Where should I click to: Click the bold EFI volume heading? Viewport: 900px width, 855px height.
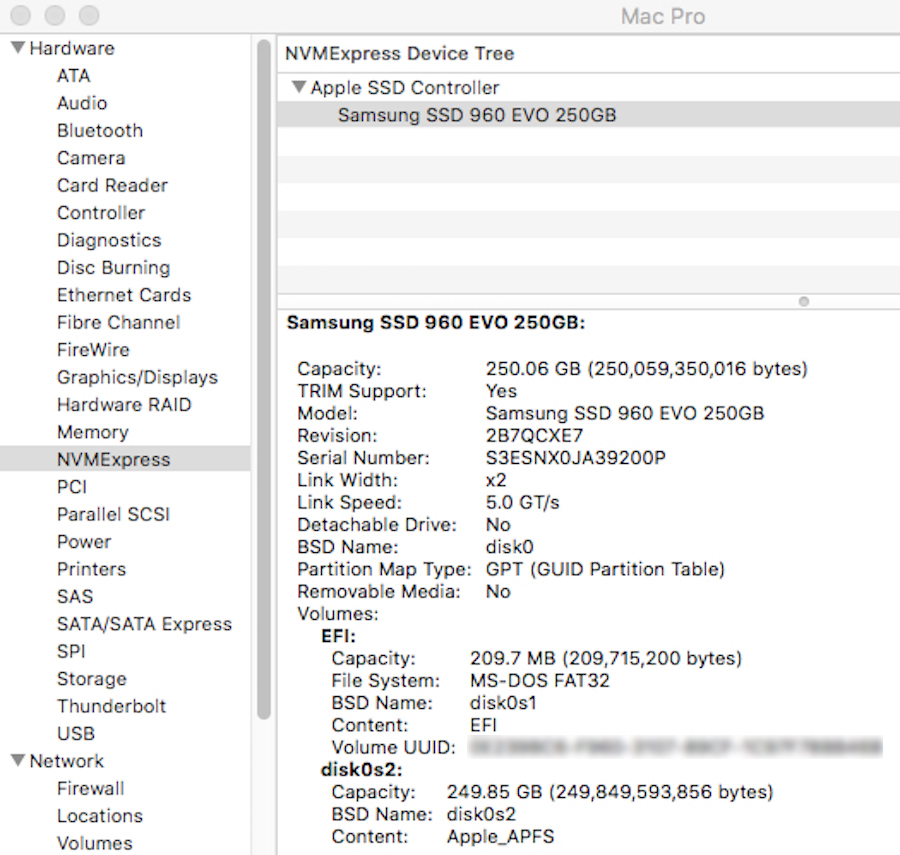(x=338, y=636)
